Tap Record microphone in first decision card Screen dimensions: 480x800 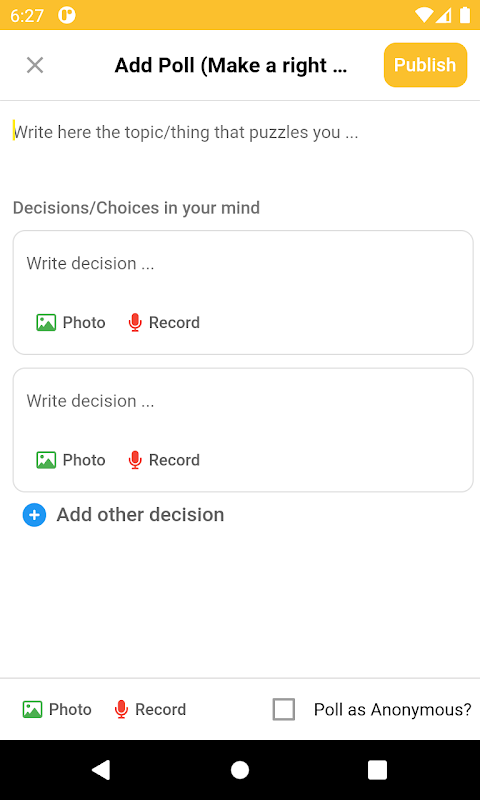point(135,322)
